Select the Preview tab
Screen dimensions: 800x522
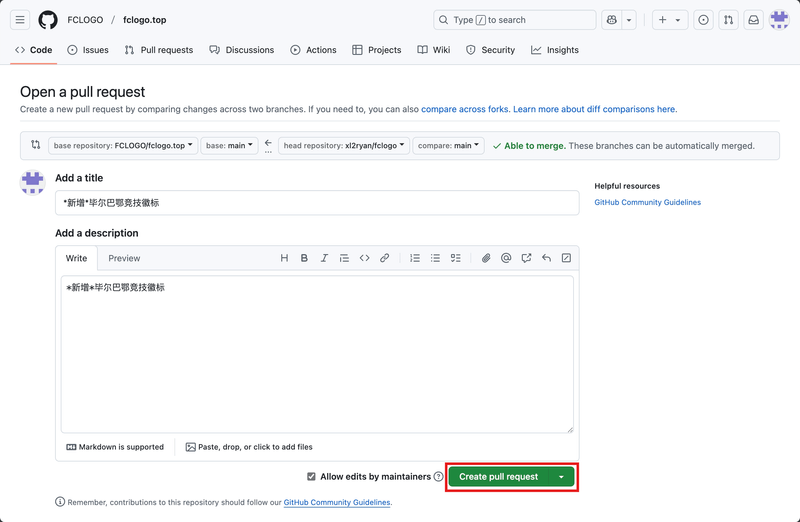coord(124,258)
